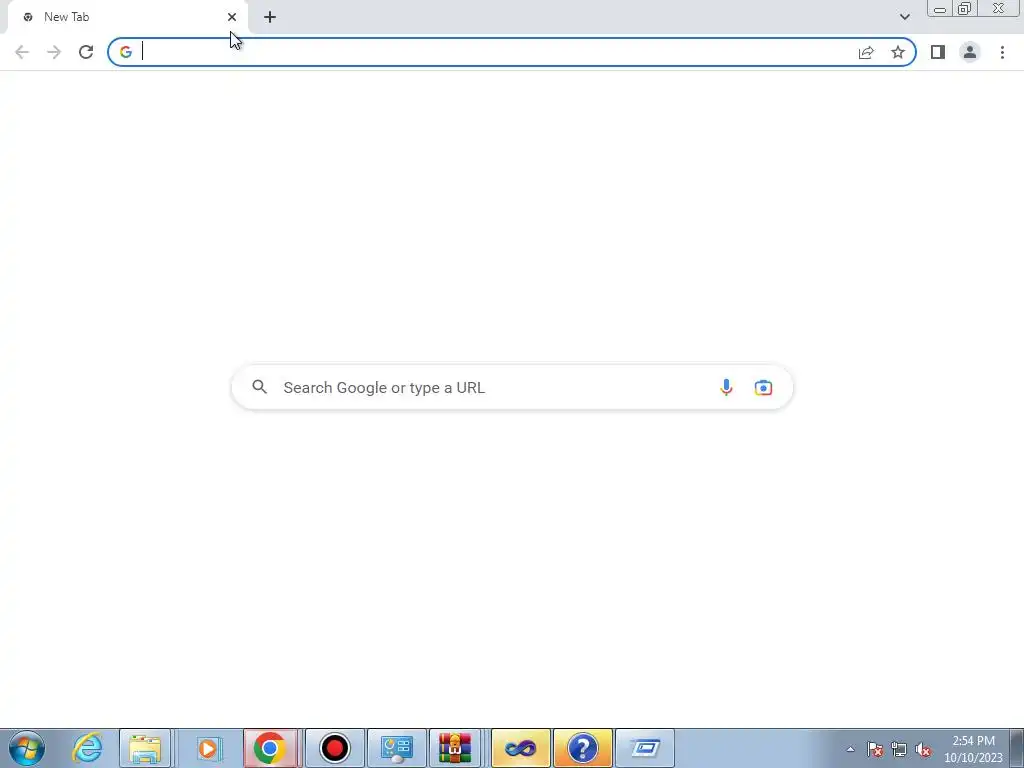Click Chrome icon on taskbar
The height and width of the screenshot is (768, 1024).
coord(270,748)
